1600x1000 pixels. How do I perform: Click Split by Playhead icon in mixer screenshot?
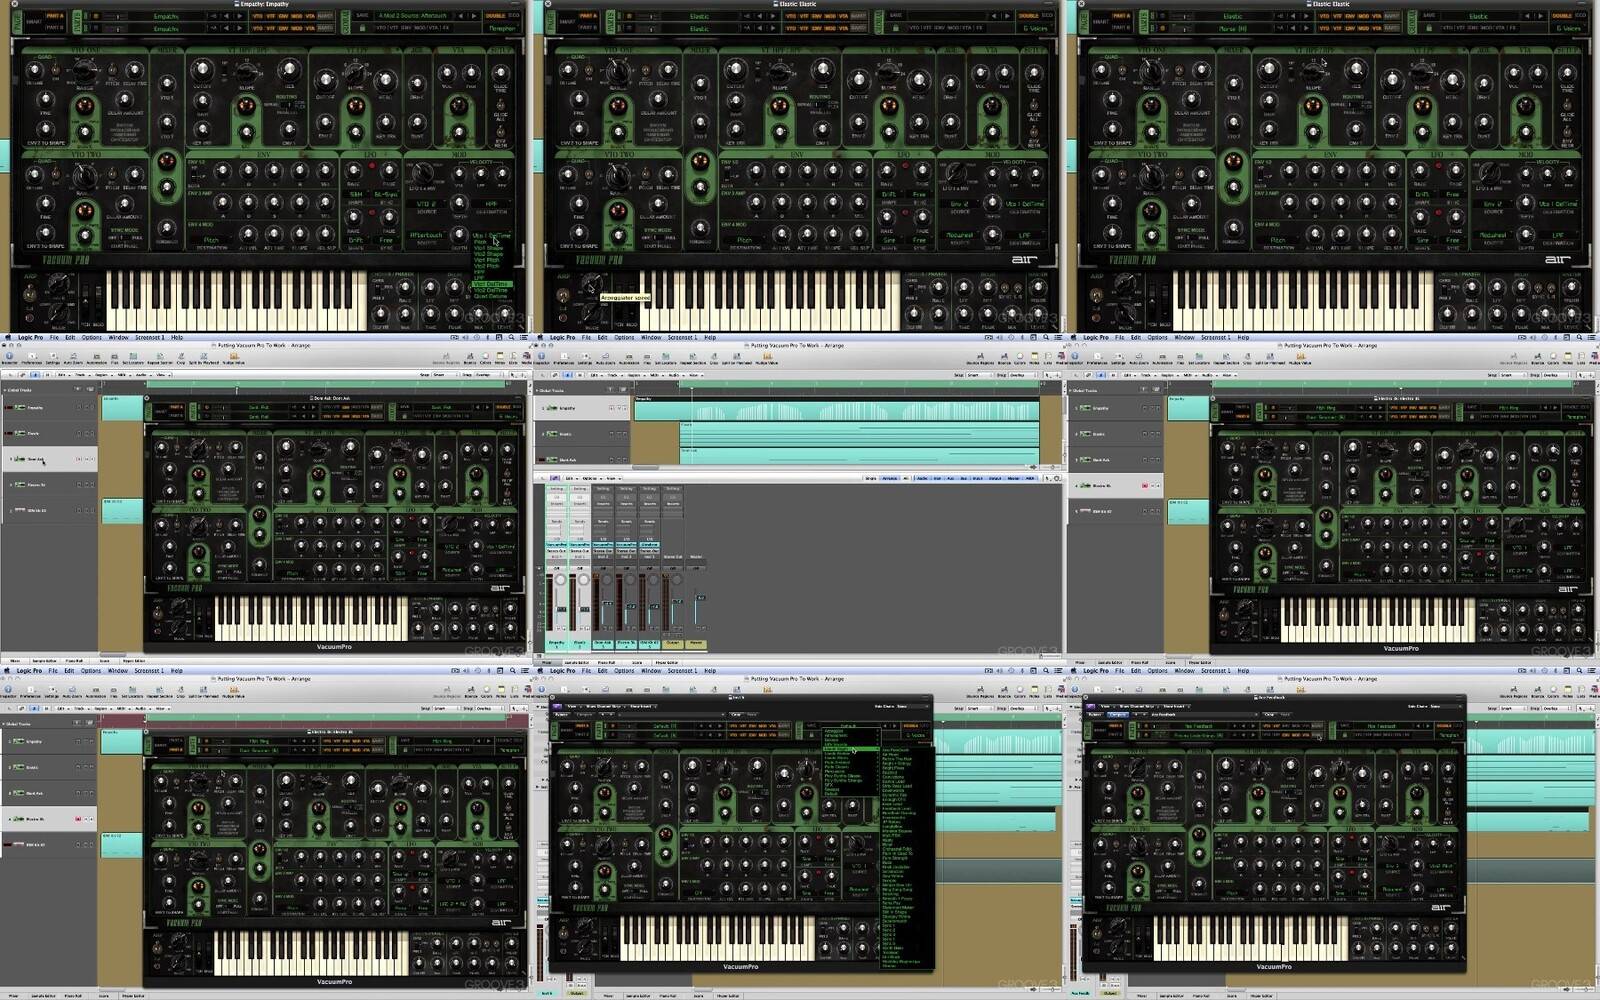click(x=736, y=358)
